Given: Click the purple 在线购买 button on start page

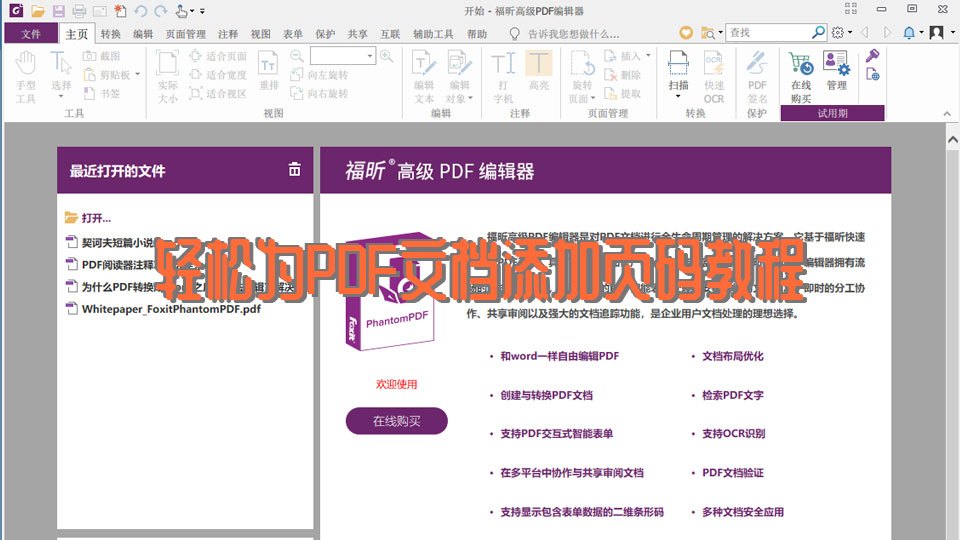Looking at the screenshot, I should click(x=397, y=421).
